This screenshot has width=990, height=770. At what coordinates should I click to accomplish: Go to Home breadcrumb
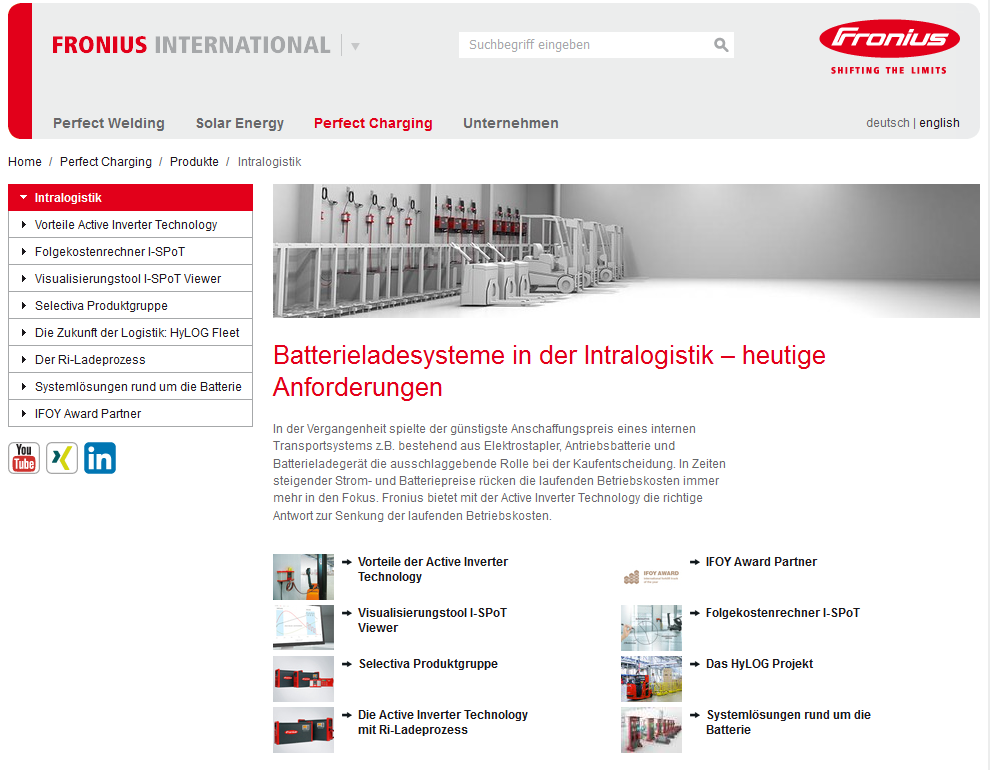(x=25, y=162)
